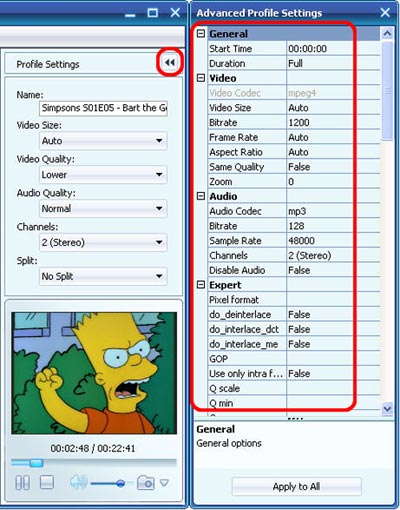The height and width of the screenshot is (510, 400).
Task: Collapse the advanced settings double-arrow icon
Action: (x=170, y=62)
